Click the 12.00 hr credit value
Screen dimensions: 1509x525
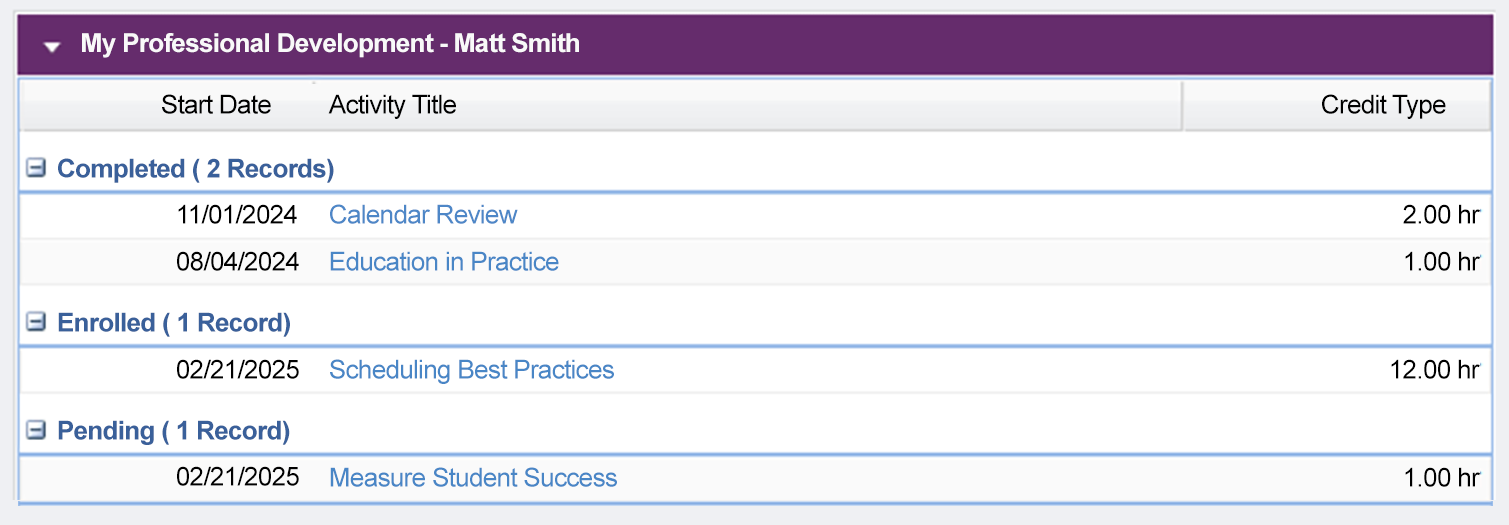(1434, 370)
